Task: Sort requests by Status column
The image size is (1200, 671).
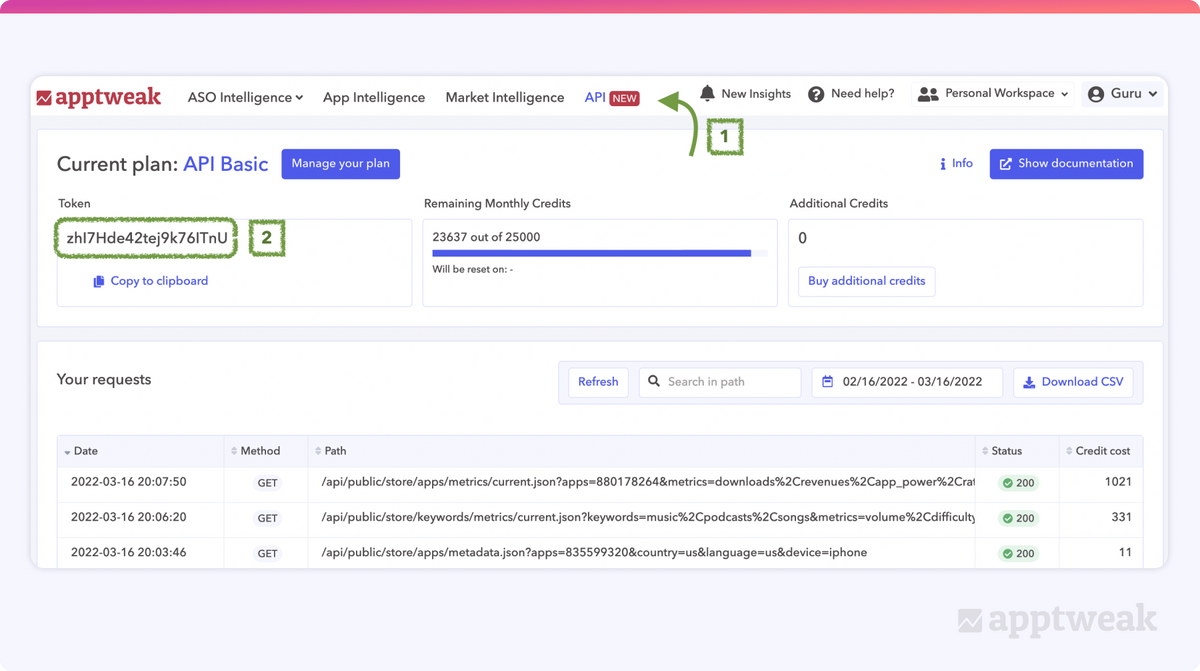Action: click(x=1017, y=451)
